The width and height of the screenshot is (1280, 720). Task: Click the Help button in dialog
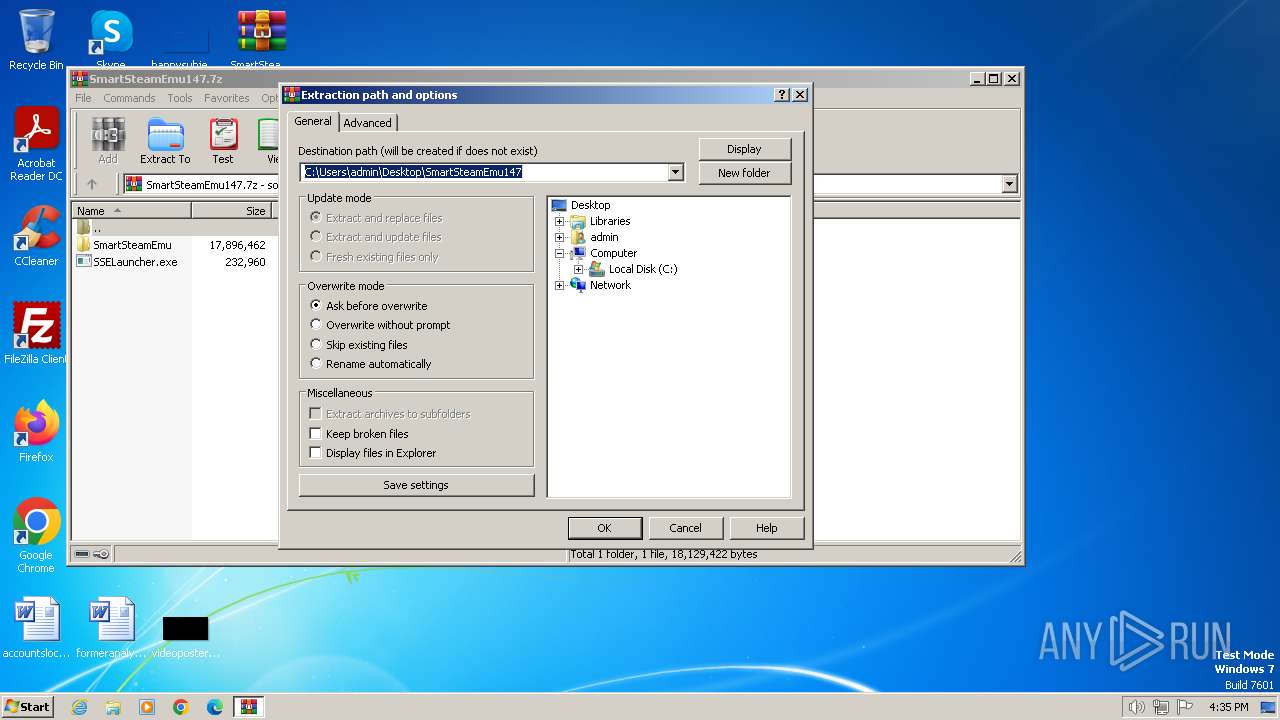766,528
